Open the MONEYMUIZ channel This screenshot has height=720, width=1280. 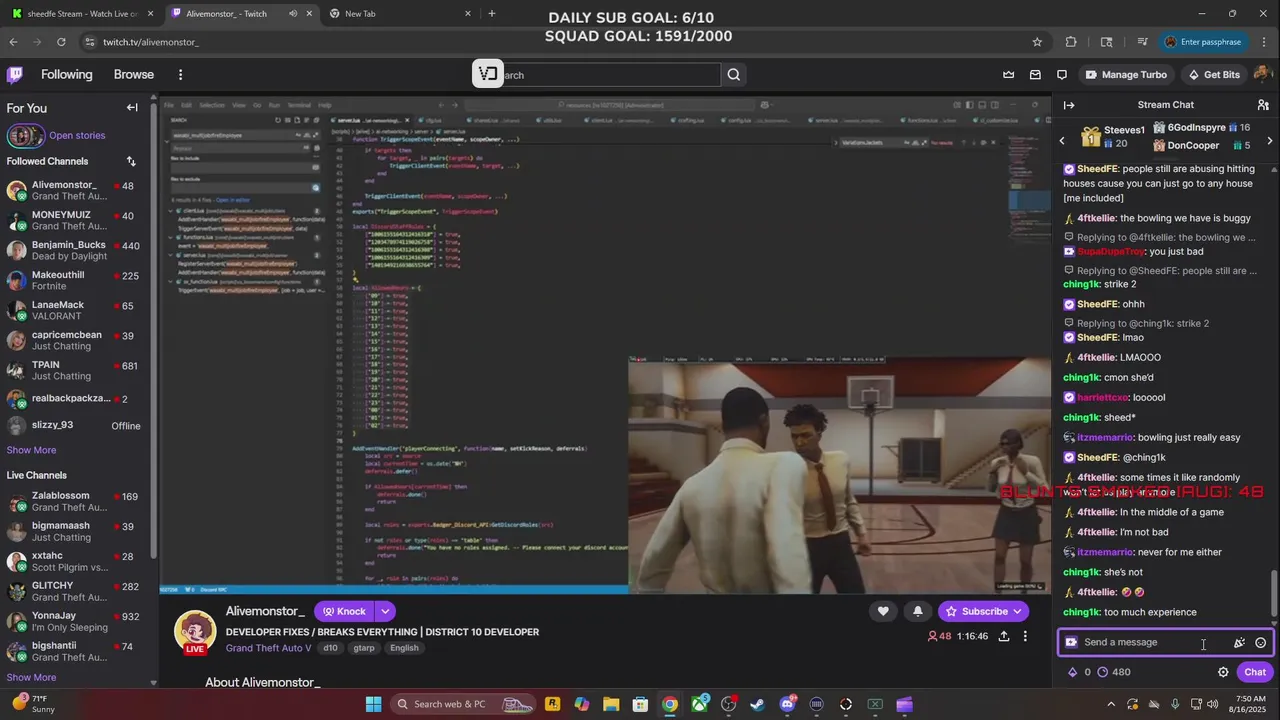(x=76, y=221)
